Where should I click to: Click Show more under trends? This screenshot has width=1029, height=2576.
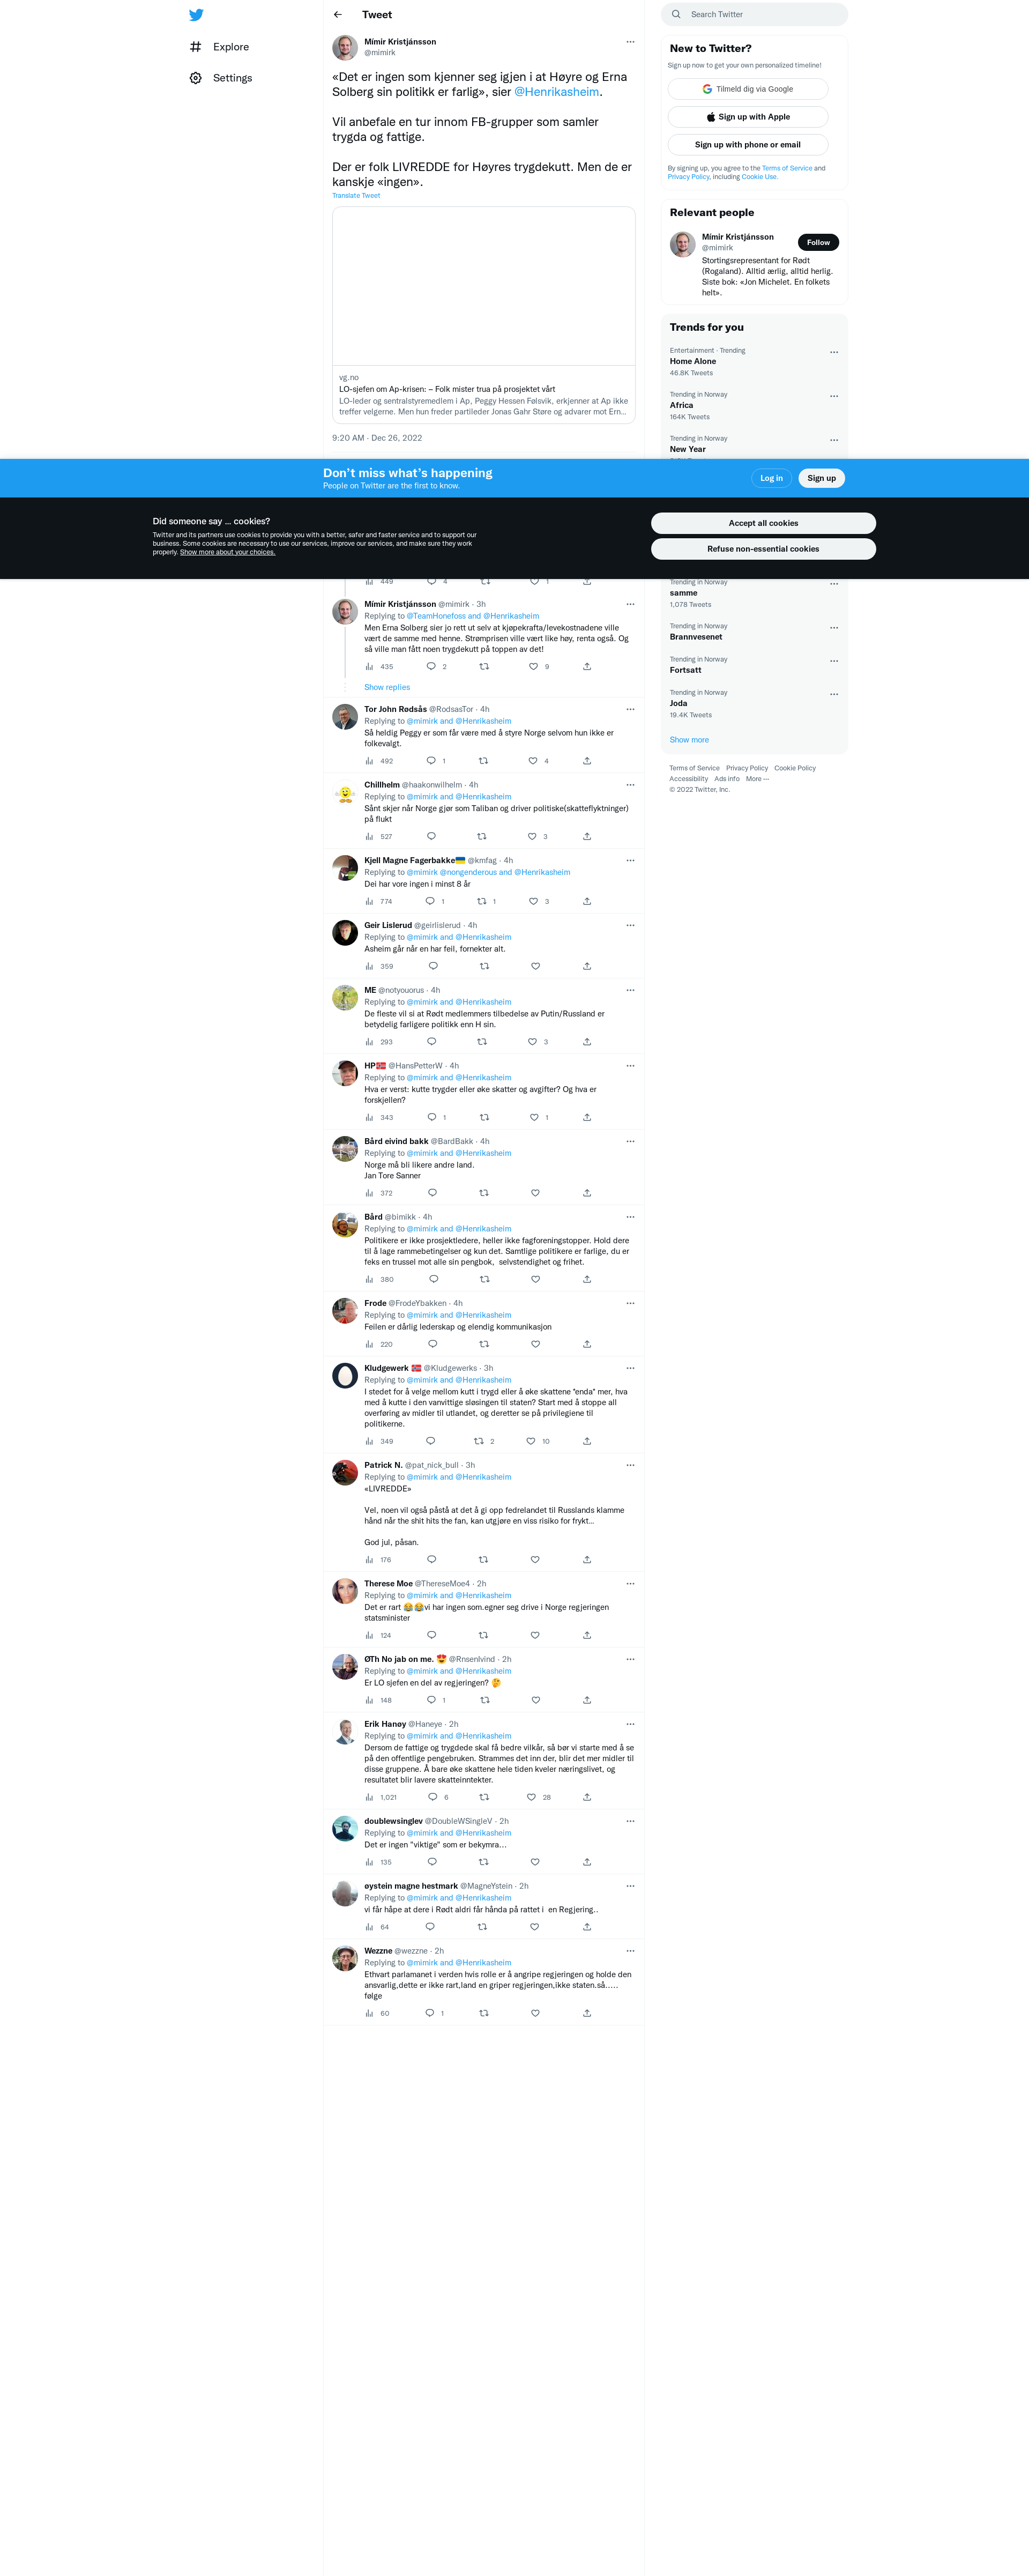point(689,740)
